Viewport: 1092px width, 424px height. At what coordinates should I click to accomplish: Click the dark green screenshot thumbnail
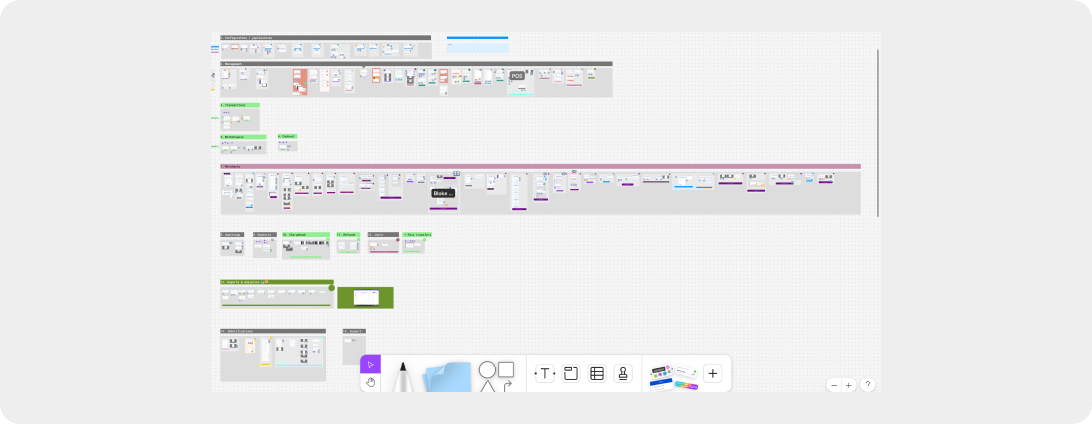coord(365,297)
